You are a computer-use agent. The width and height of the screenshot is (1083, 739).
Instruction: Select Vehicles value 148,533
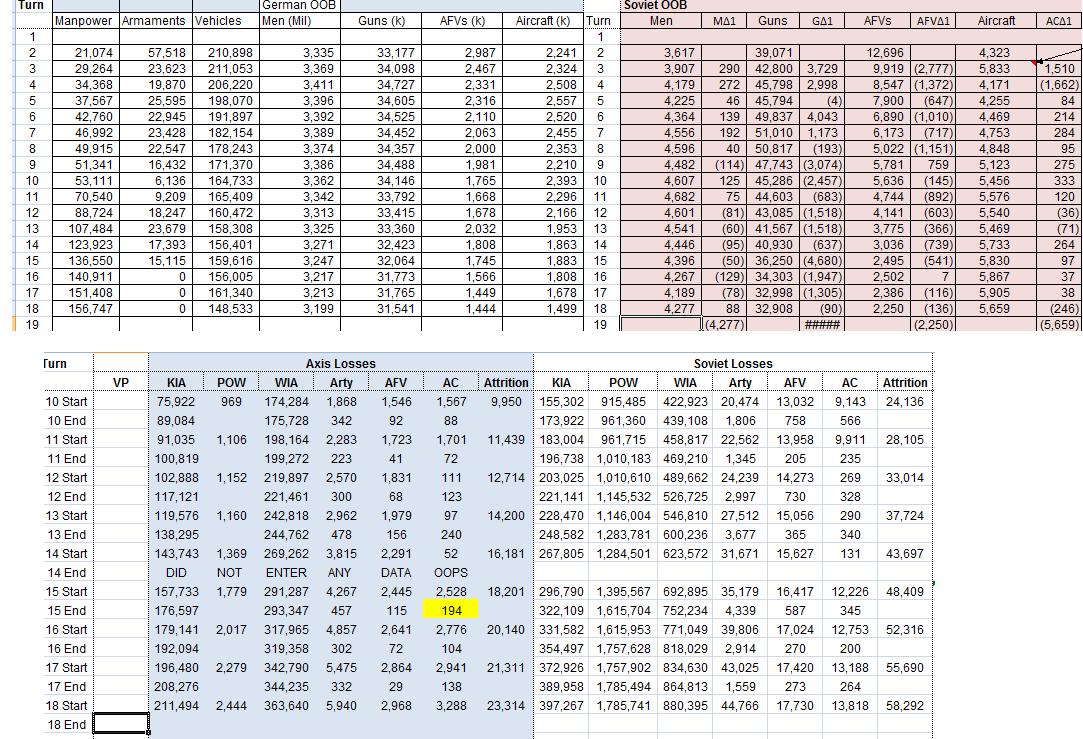(x=226, y=309)
